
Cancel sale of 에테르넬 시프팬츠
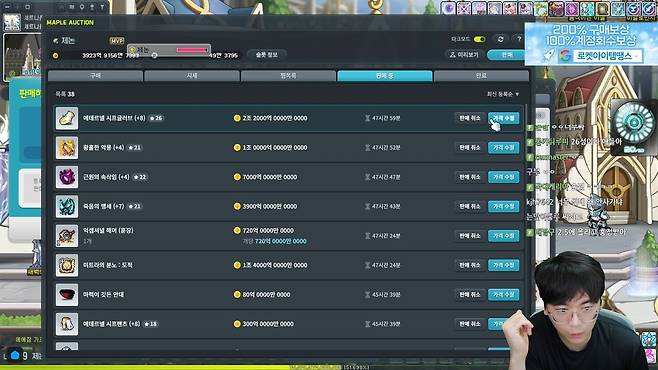point(470,323)
